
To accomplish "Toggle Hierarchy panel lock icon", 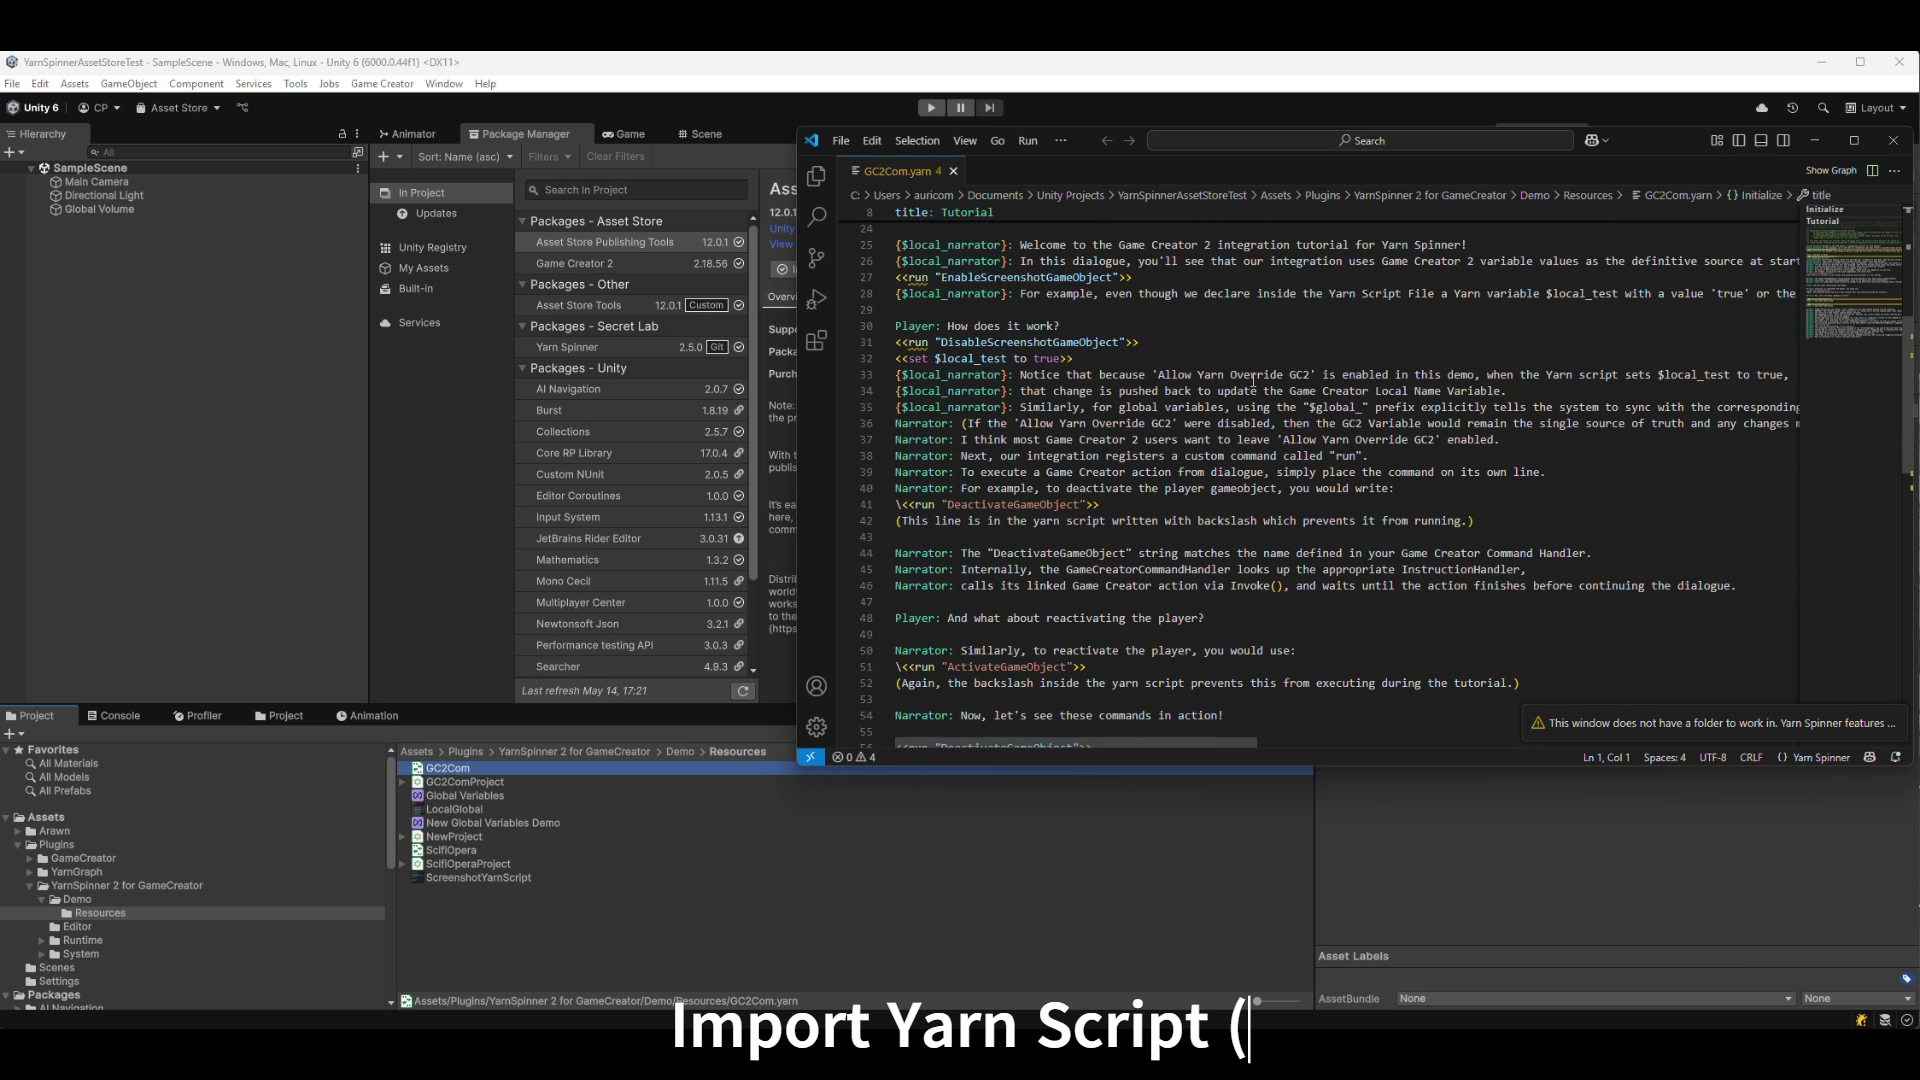I will 342,134.
